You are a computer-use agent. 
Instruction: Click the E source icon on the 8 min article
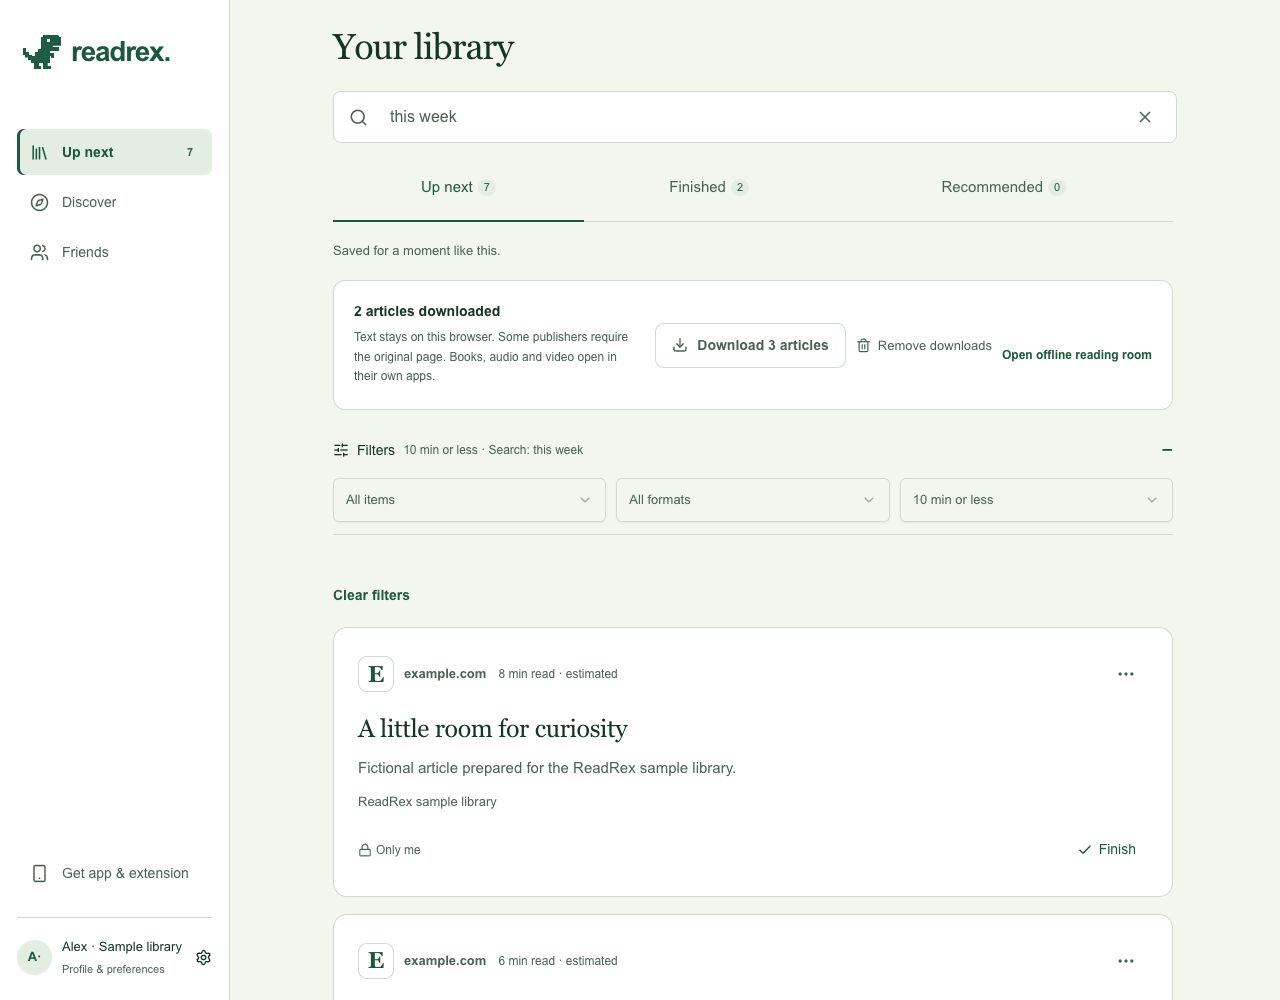click(376, 674)
